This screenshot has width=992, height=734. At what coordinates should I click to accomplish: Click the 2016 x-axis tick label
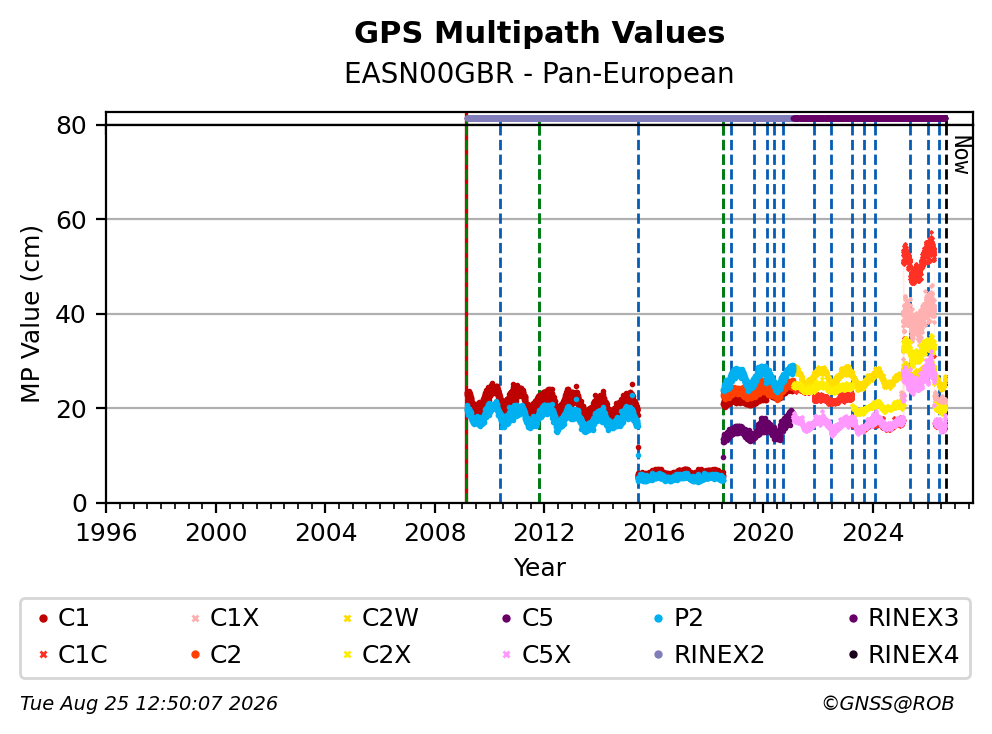pos(654,533)
